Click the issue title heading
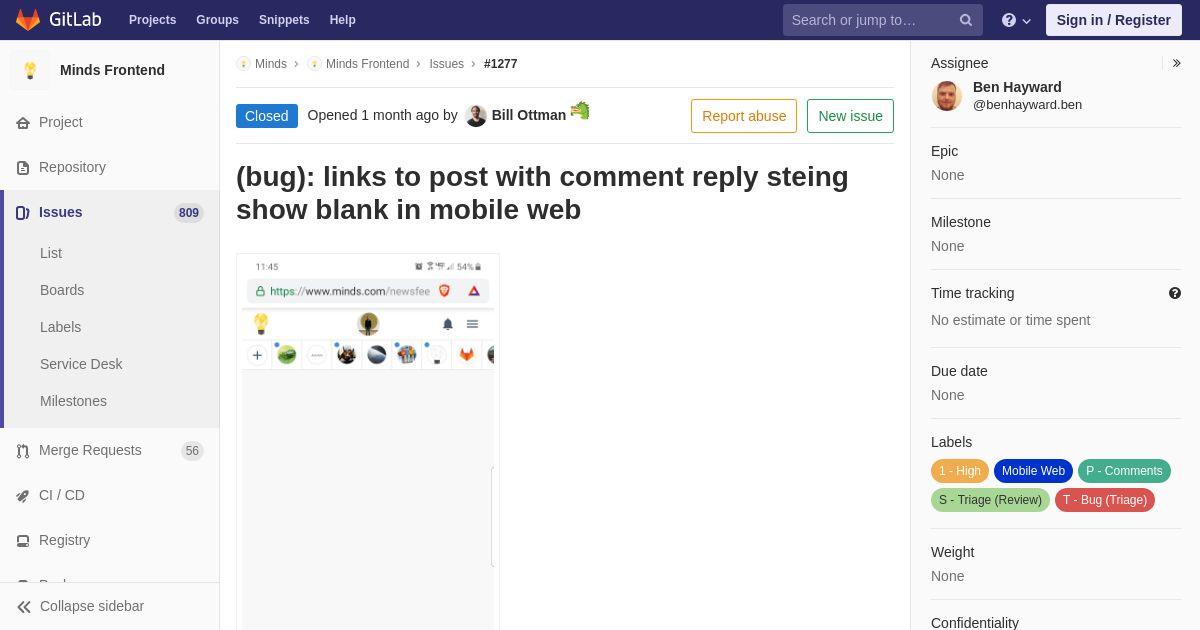The width and height of the screenshot is (1200, 630). [542, 193]
